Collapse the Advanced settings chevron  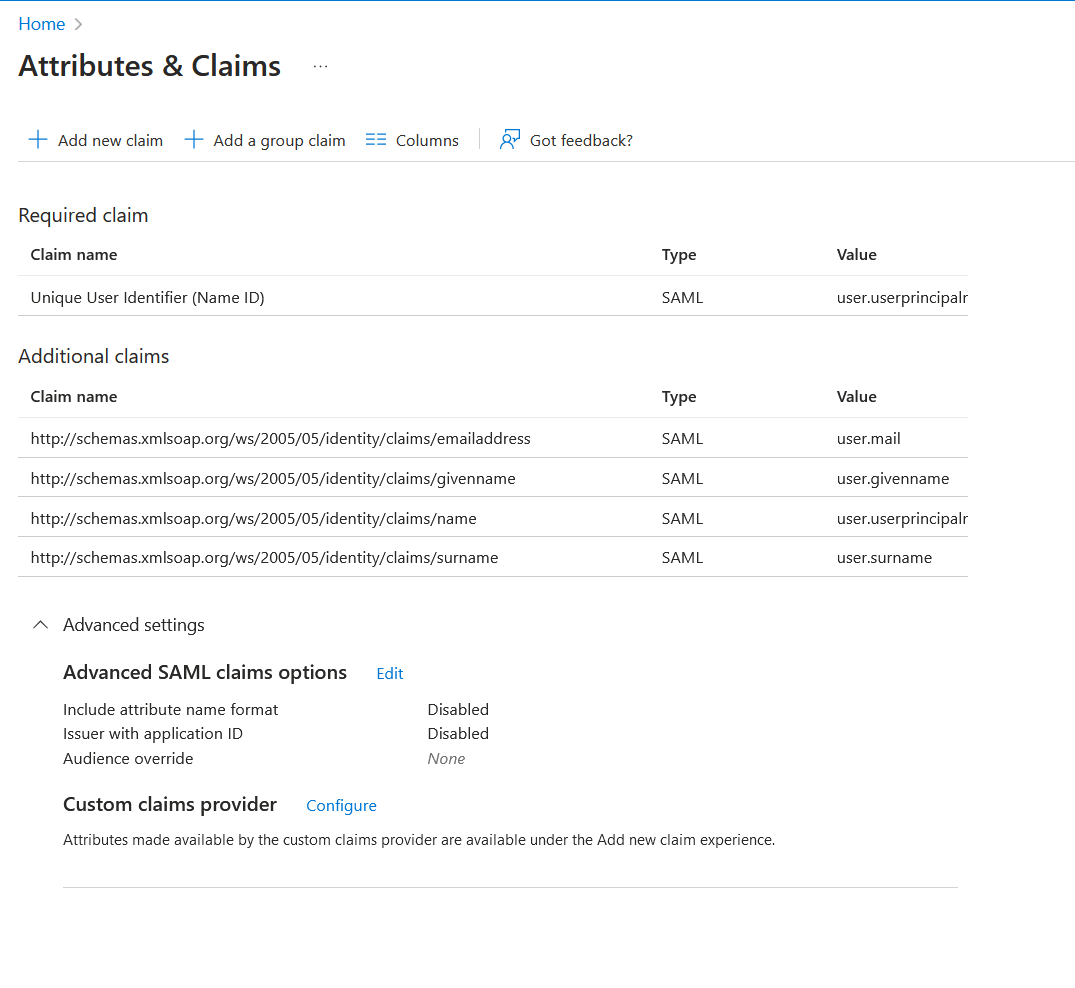[40, 625]
